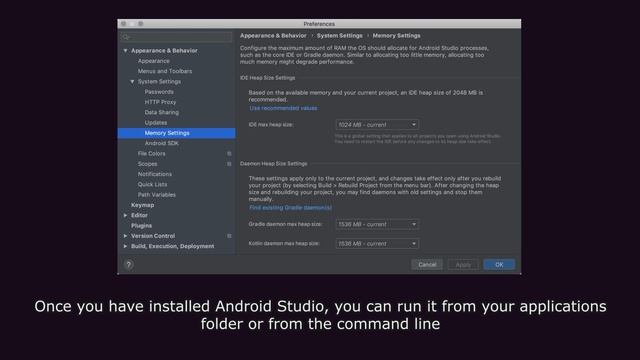Select Menus and Toolbars settings
640x360 pixels.
[x=164, y=71]
